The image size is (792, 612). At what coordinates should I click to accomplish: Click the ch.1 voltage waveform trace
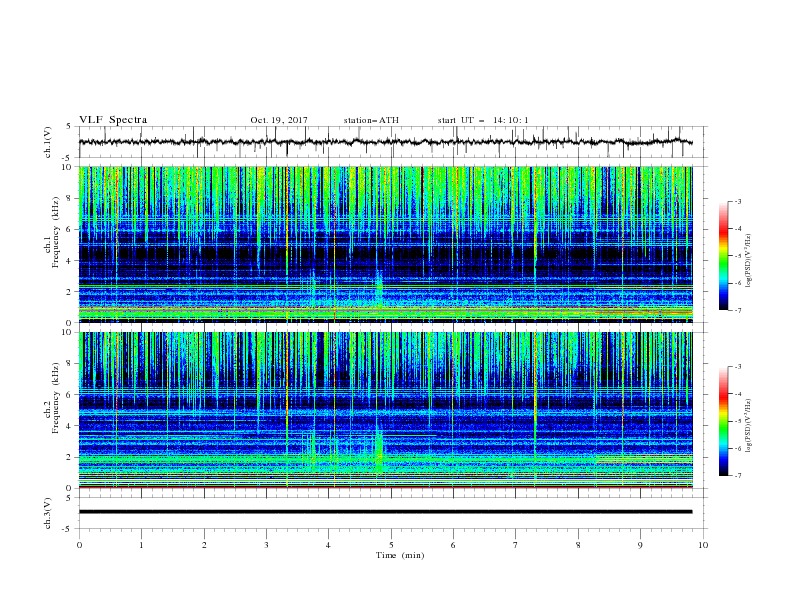(386, 142)
